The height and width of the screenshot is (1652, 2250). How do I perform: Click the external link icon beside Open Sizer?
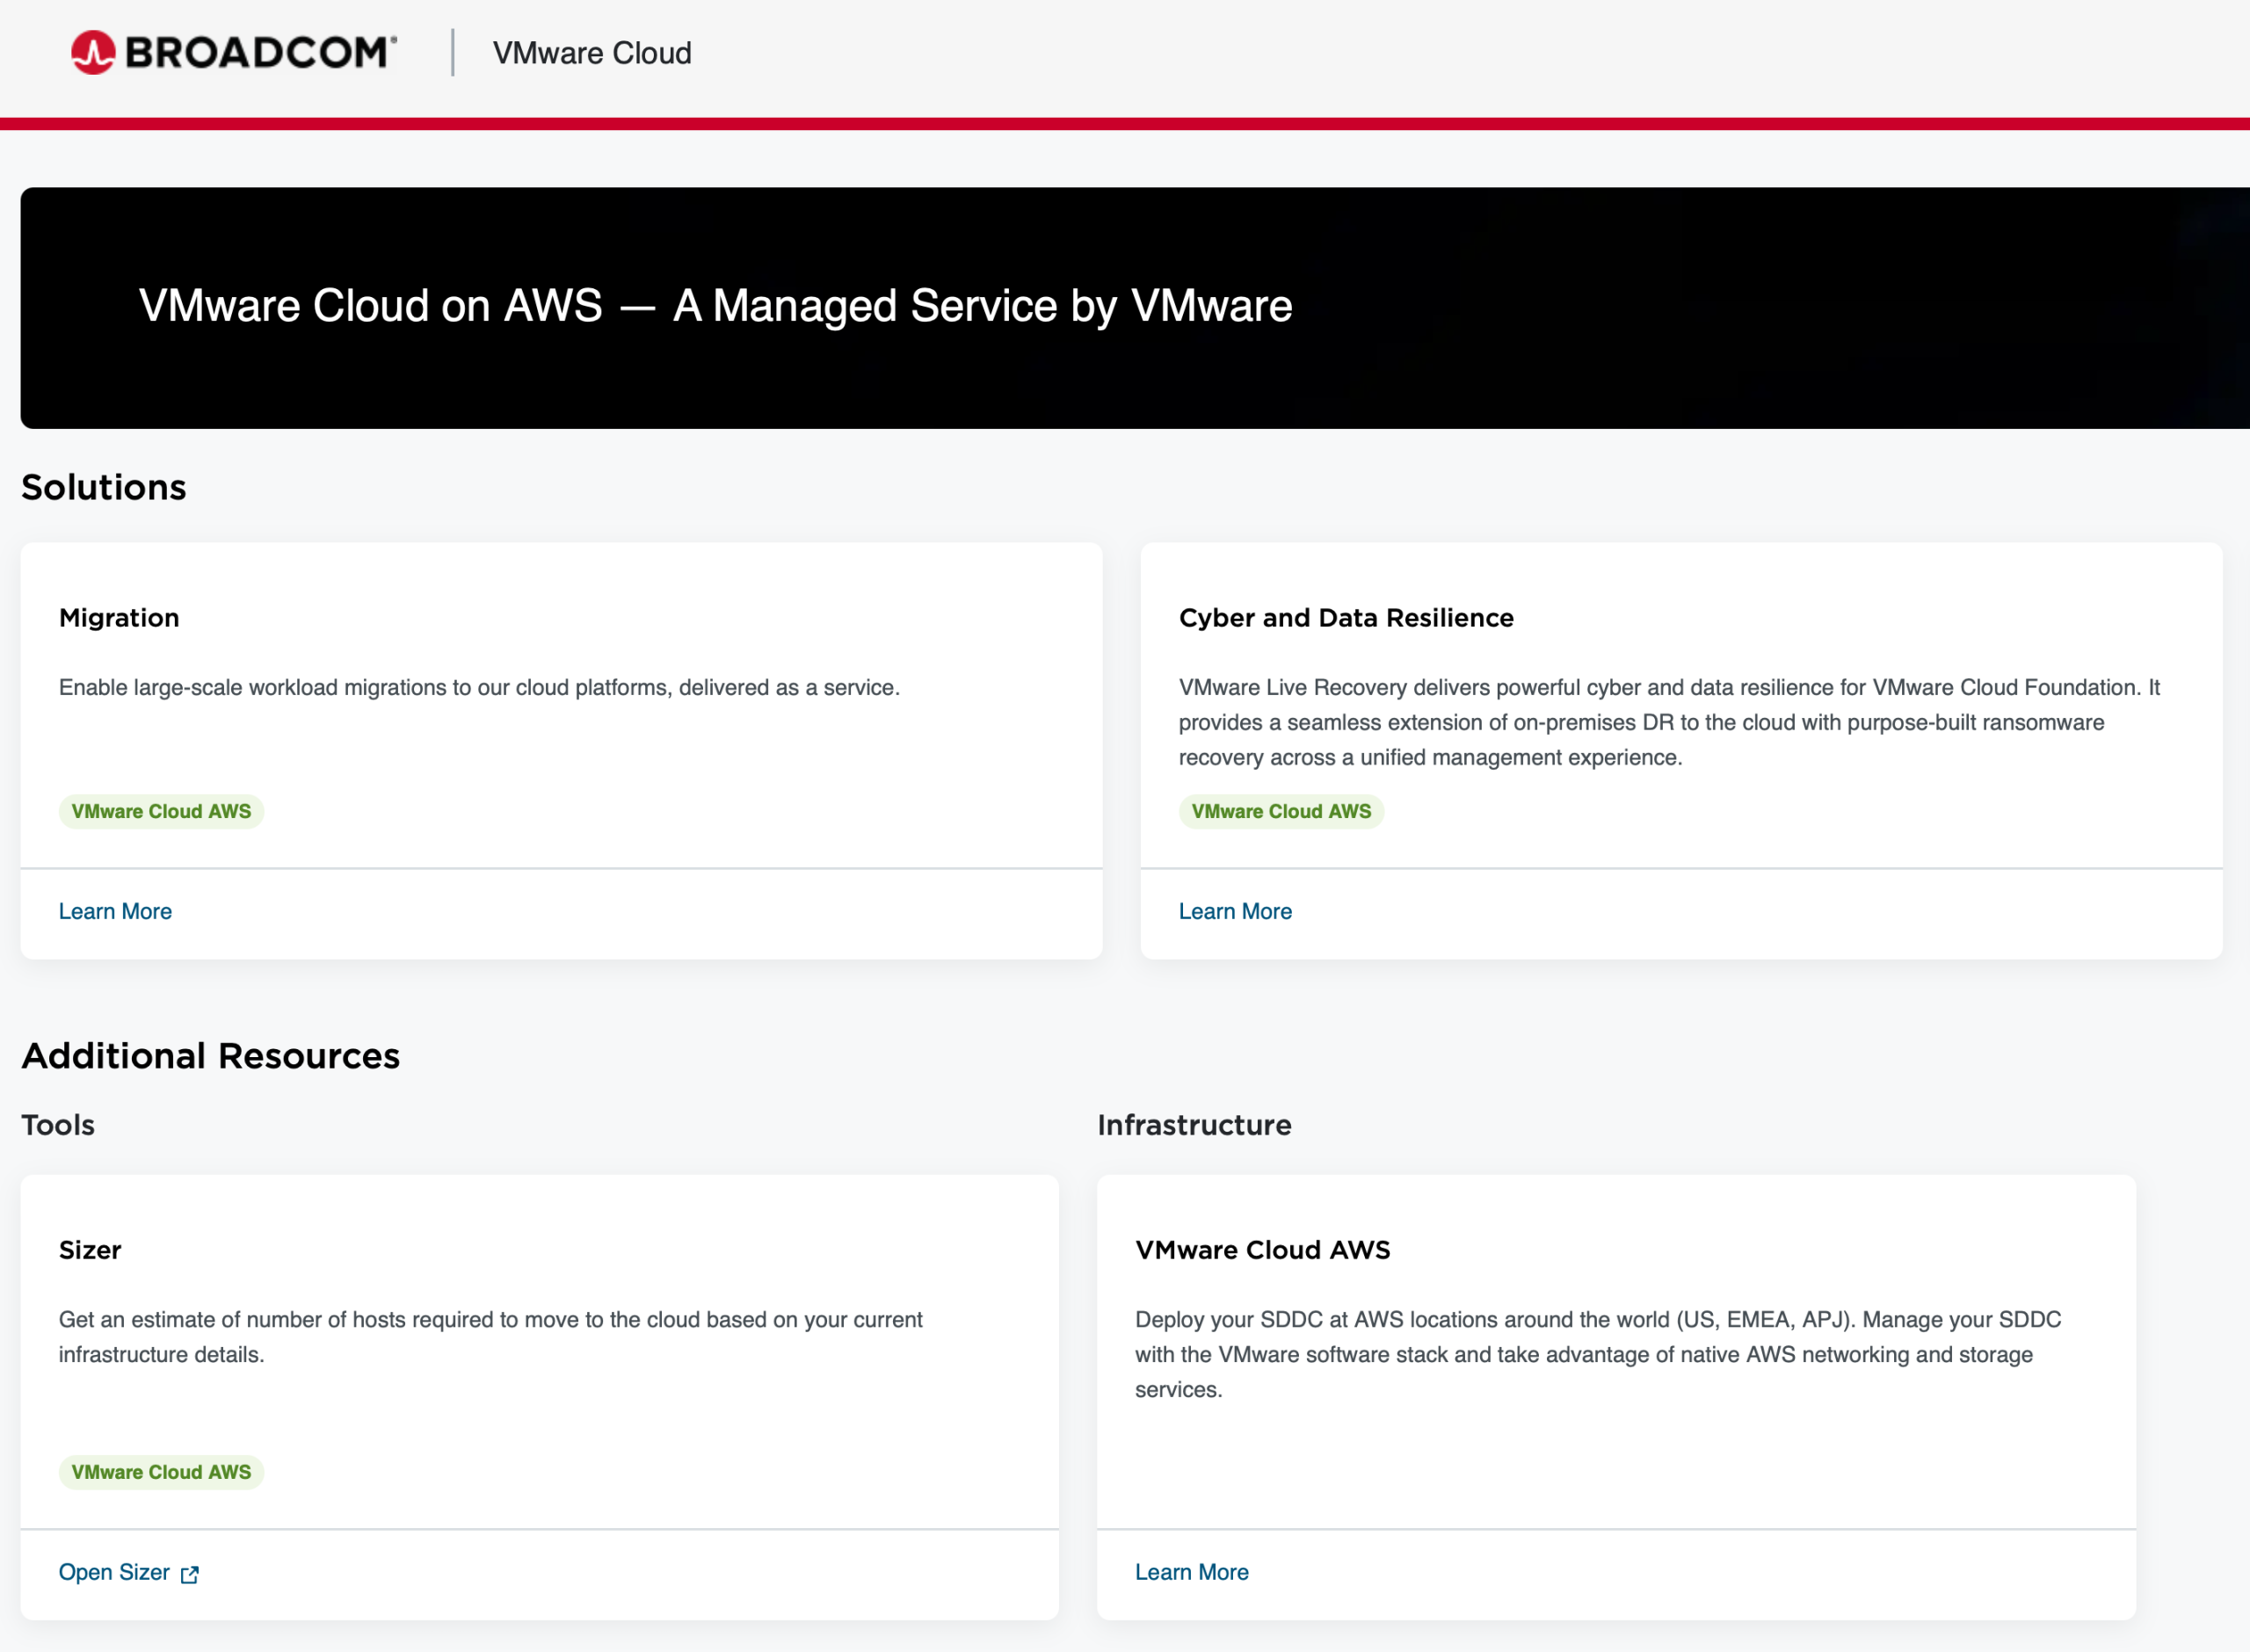coord(190,1574)
